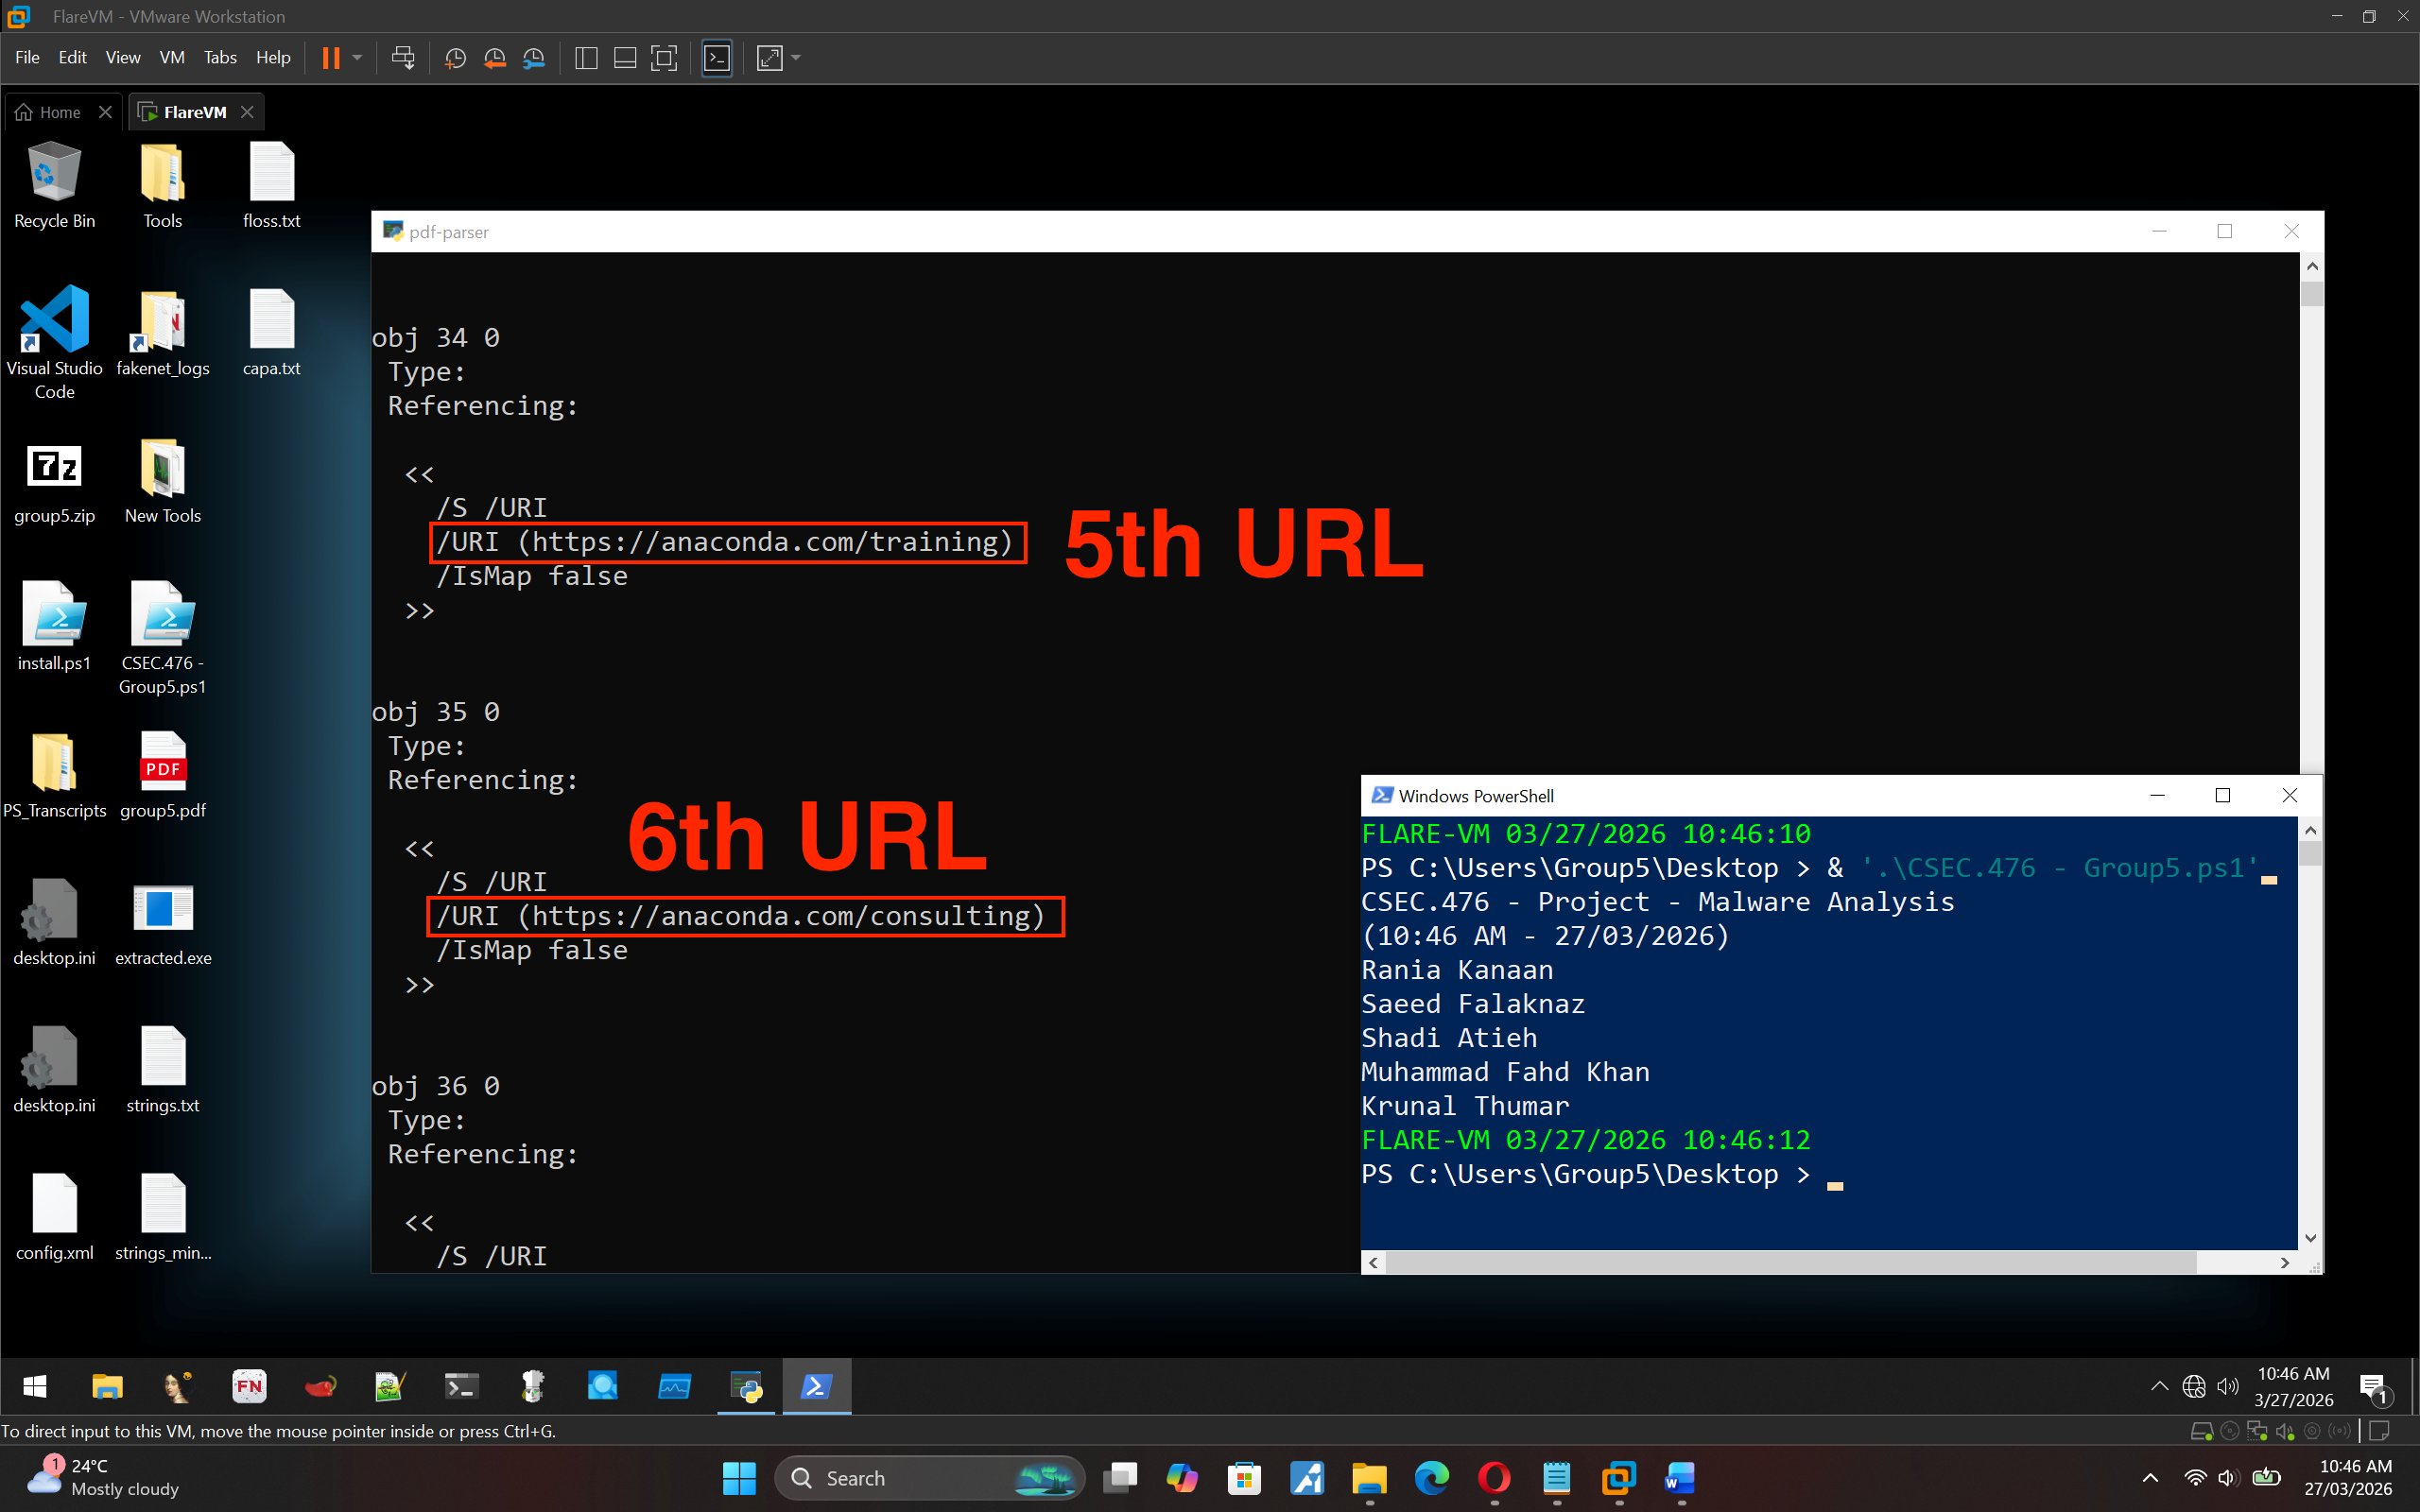Screen dimensions: 2420x1512
Task: Open the Tabs menu
Action: [x=220, y=58]
